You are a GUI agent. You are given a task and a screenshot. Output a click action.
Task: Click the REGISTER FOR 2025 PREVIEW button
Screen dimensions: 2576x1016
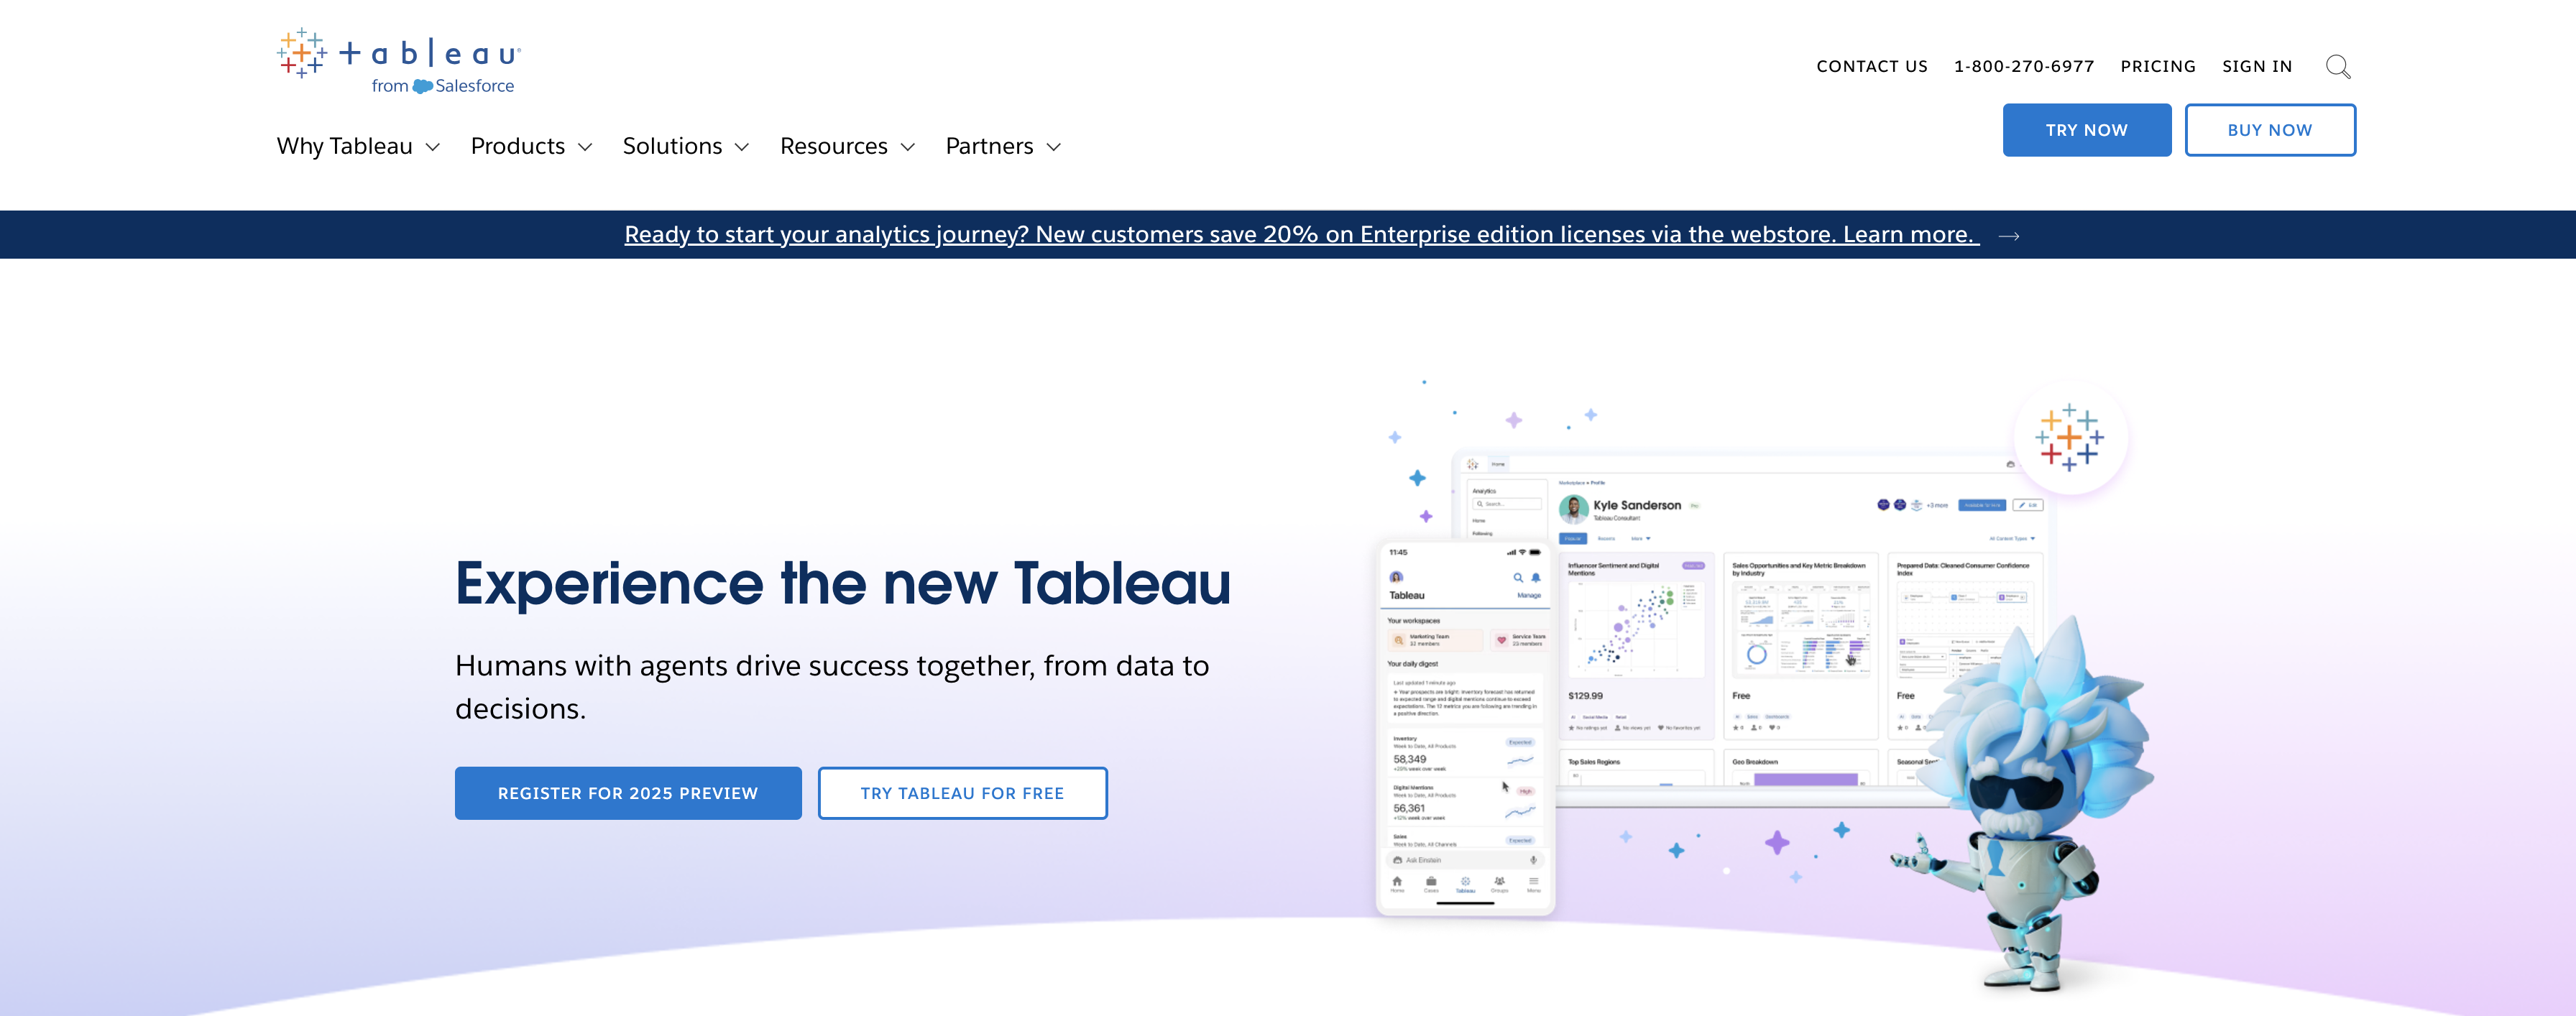click(626, 793)
